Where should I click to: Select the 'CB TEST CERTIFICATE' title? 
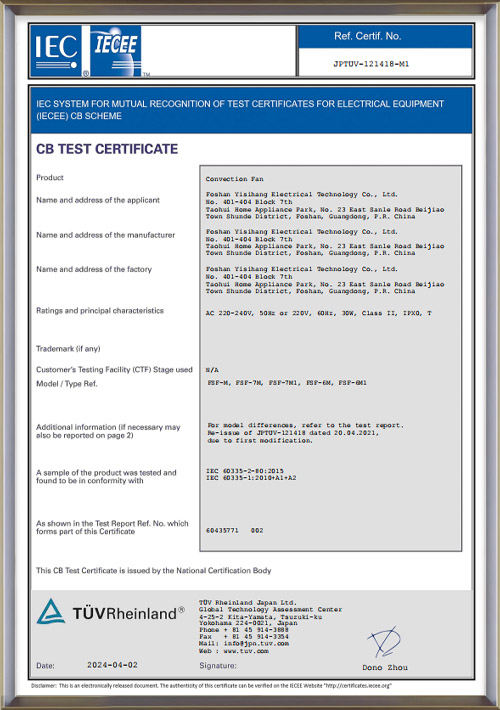107,149
